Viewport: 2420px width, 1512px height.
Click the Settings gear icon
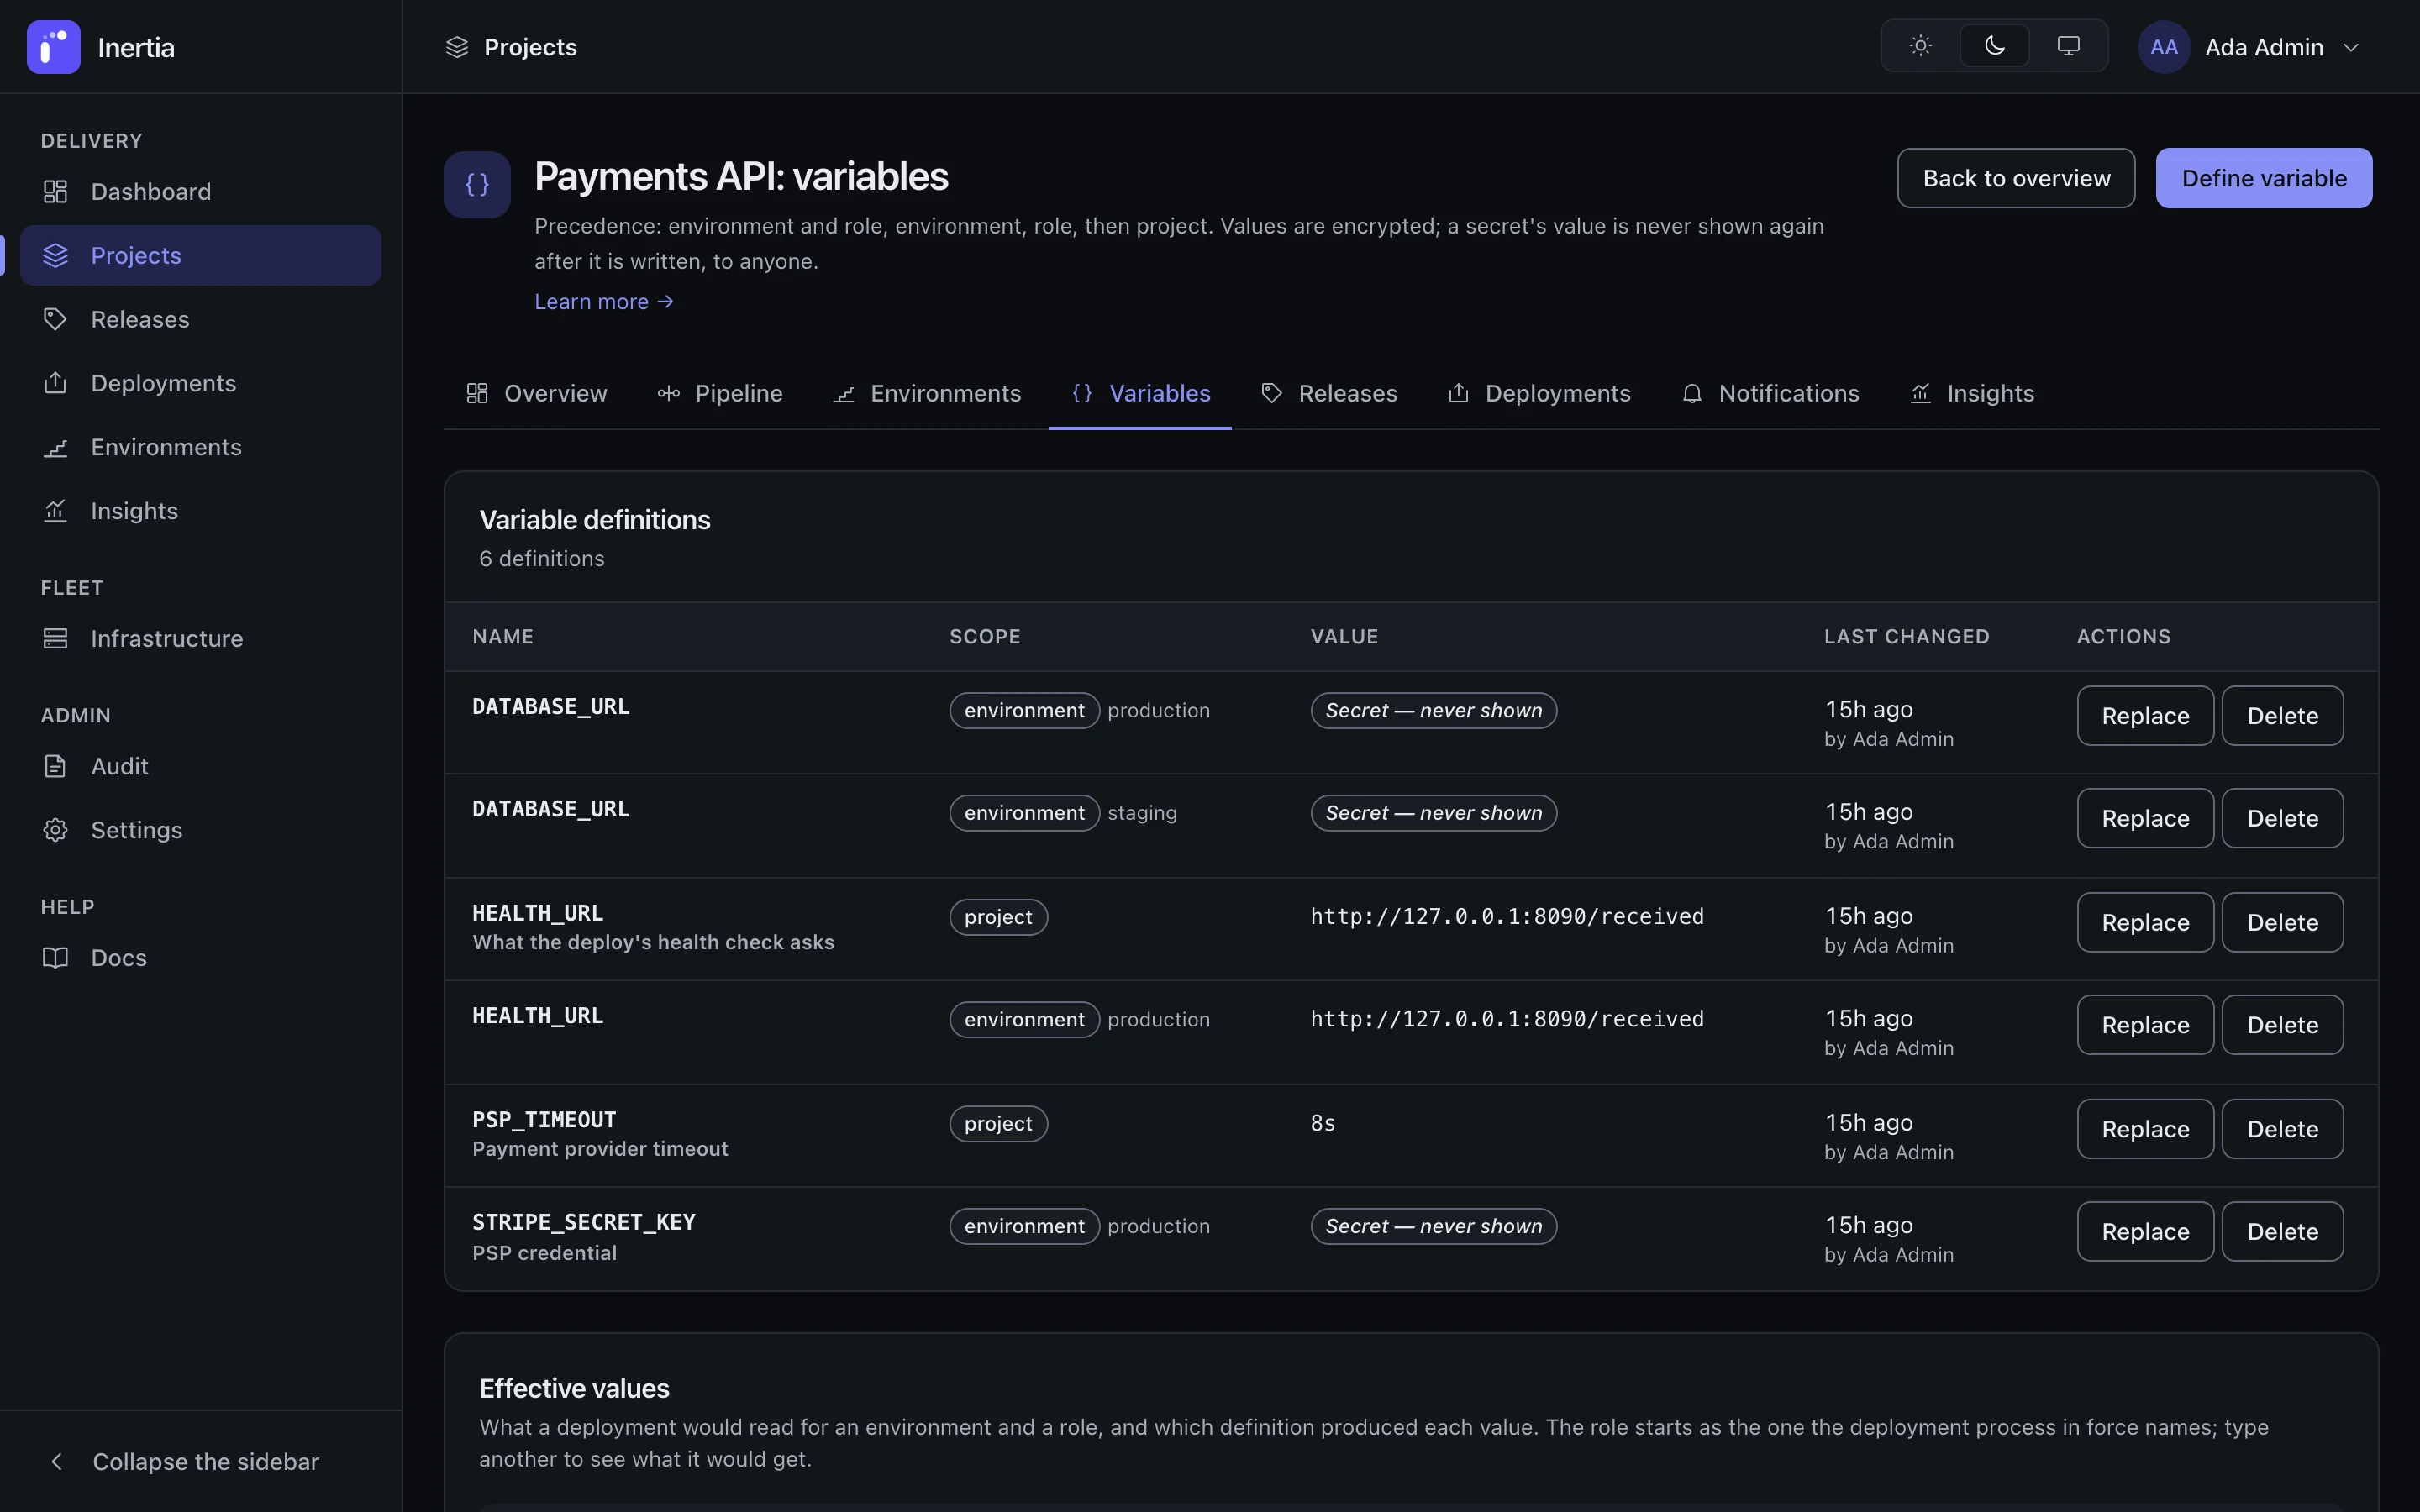click(x=55, y=830)
